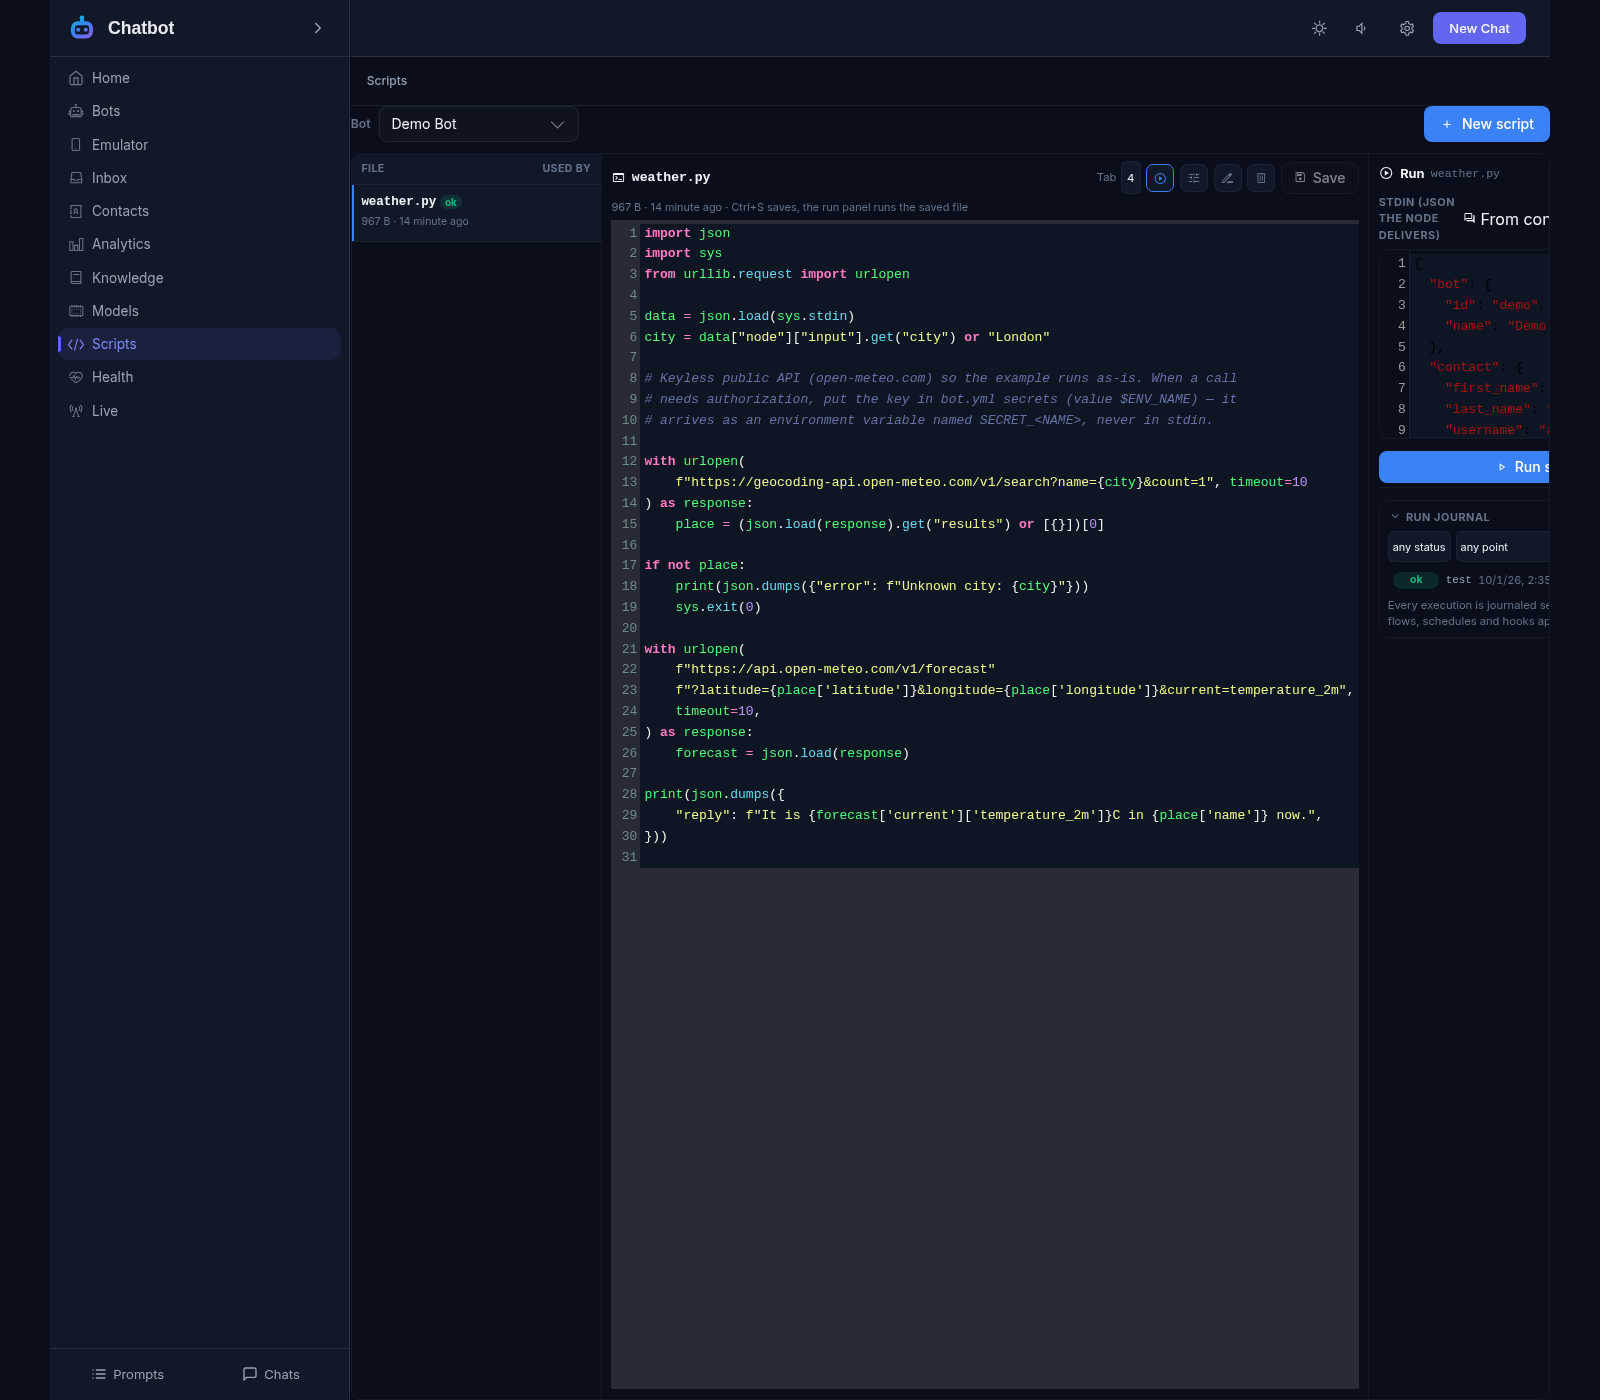Click the Models sidebar icon
Screen dimensions: 1600x1400
tap(76, 311)
